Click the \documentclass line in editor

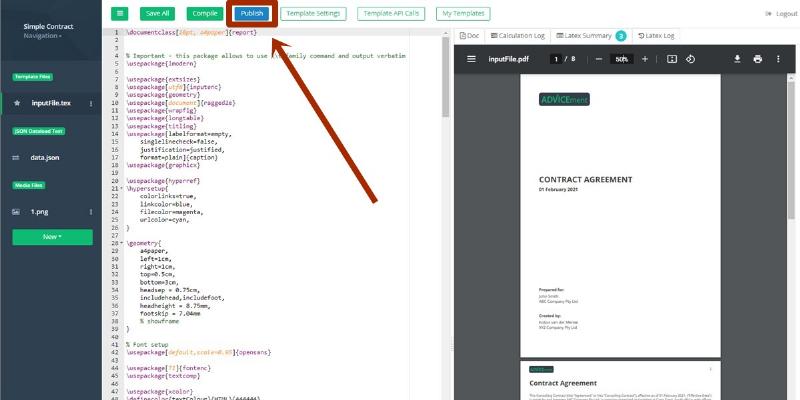(192, 32)
